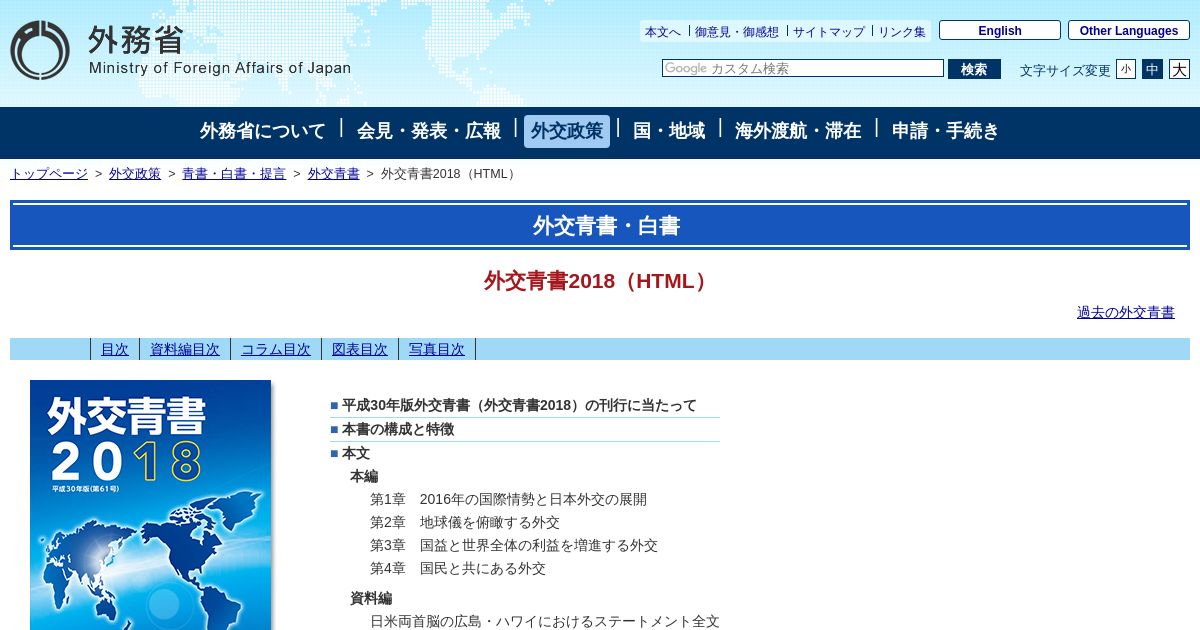Image resolution: width=1200 pixels, height=630 pixels.
Task: Click the 資料編 subheading
Action: (x=371, y=598)
